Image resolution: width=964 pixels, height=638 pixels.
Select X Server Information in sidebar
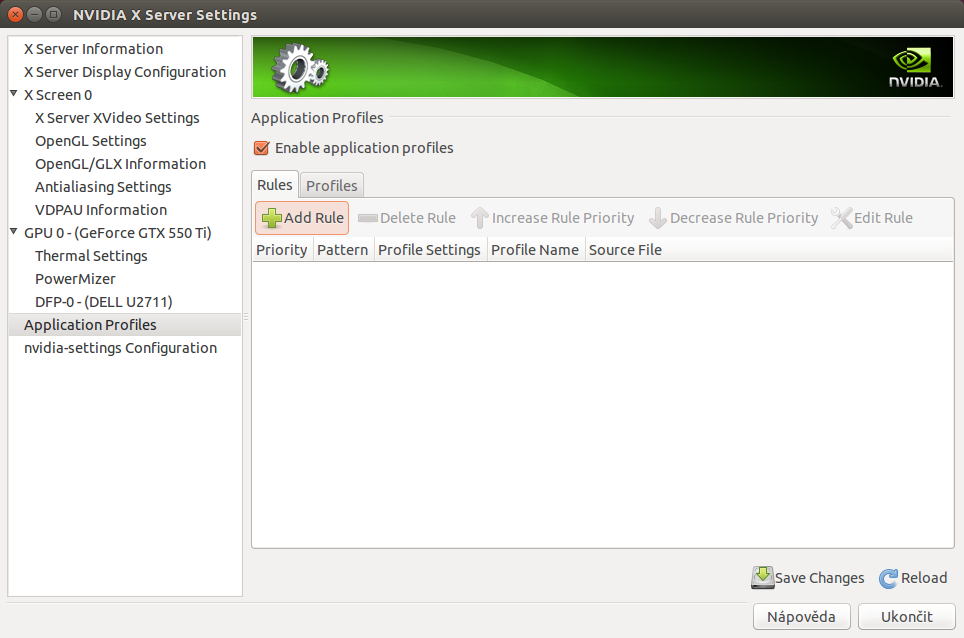(125, 49)
